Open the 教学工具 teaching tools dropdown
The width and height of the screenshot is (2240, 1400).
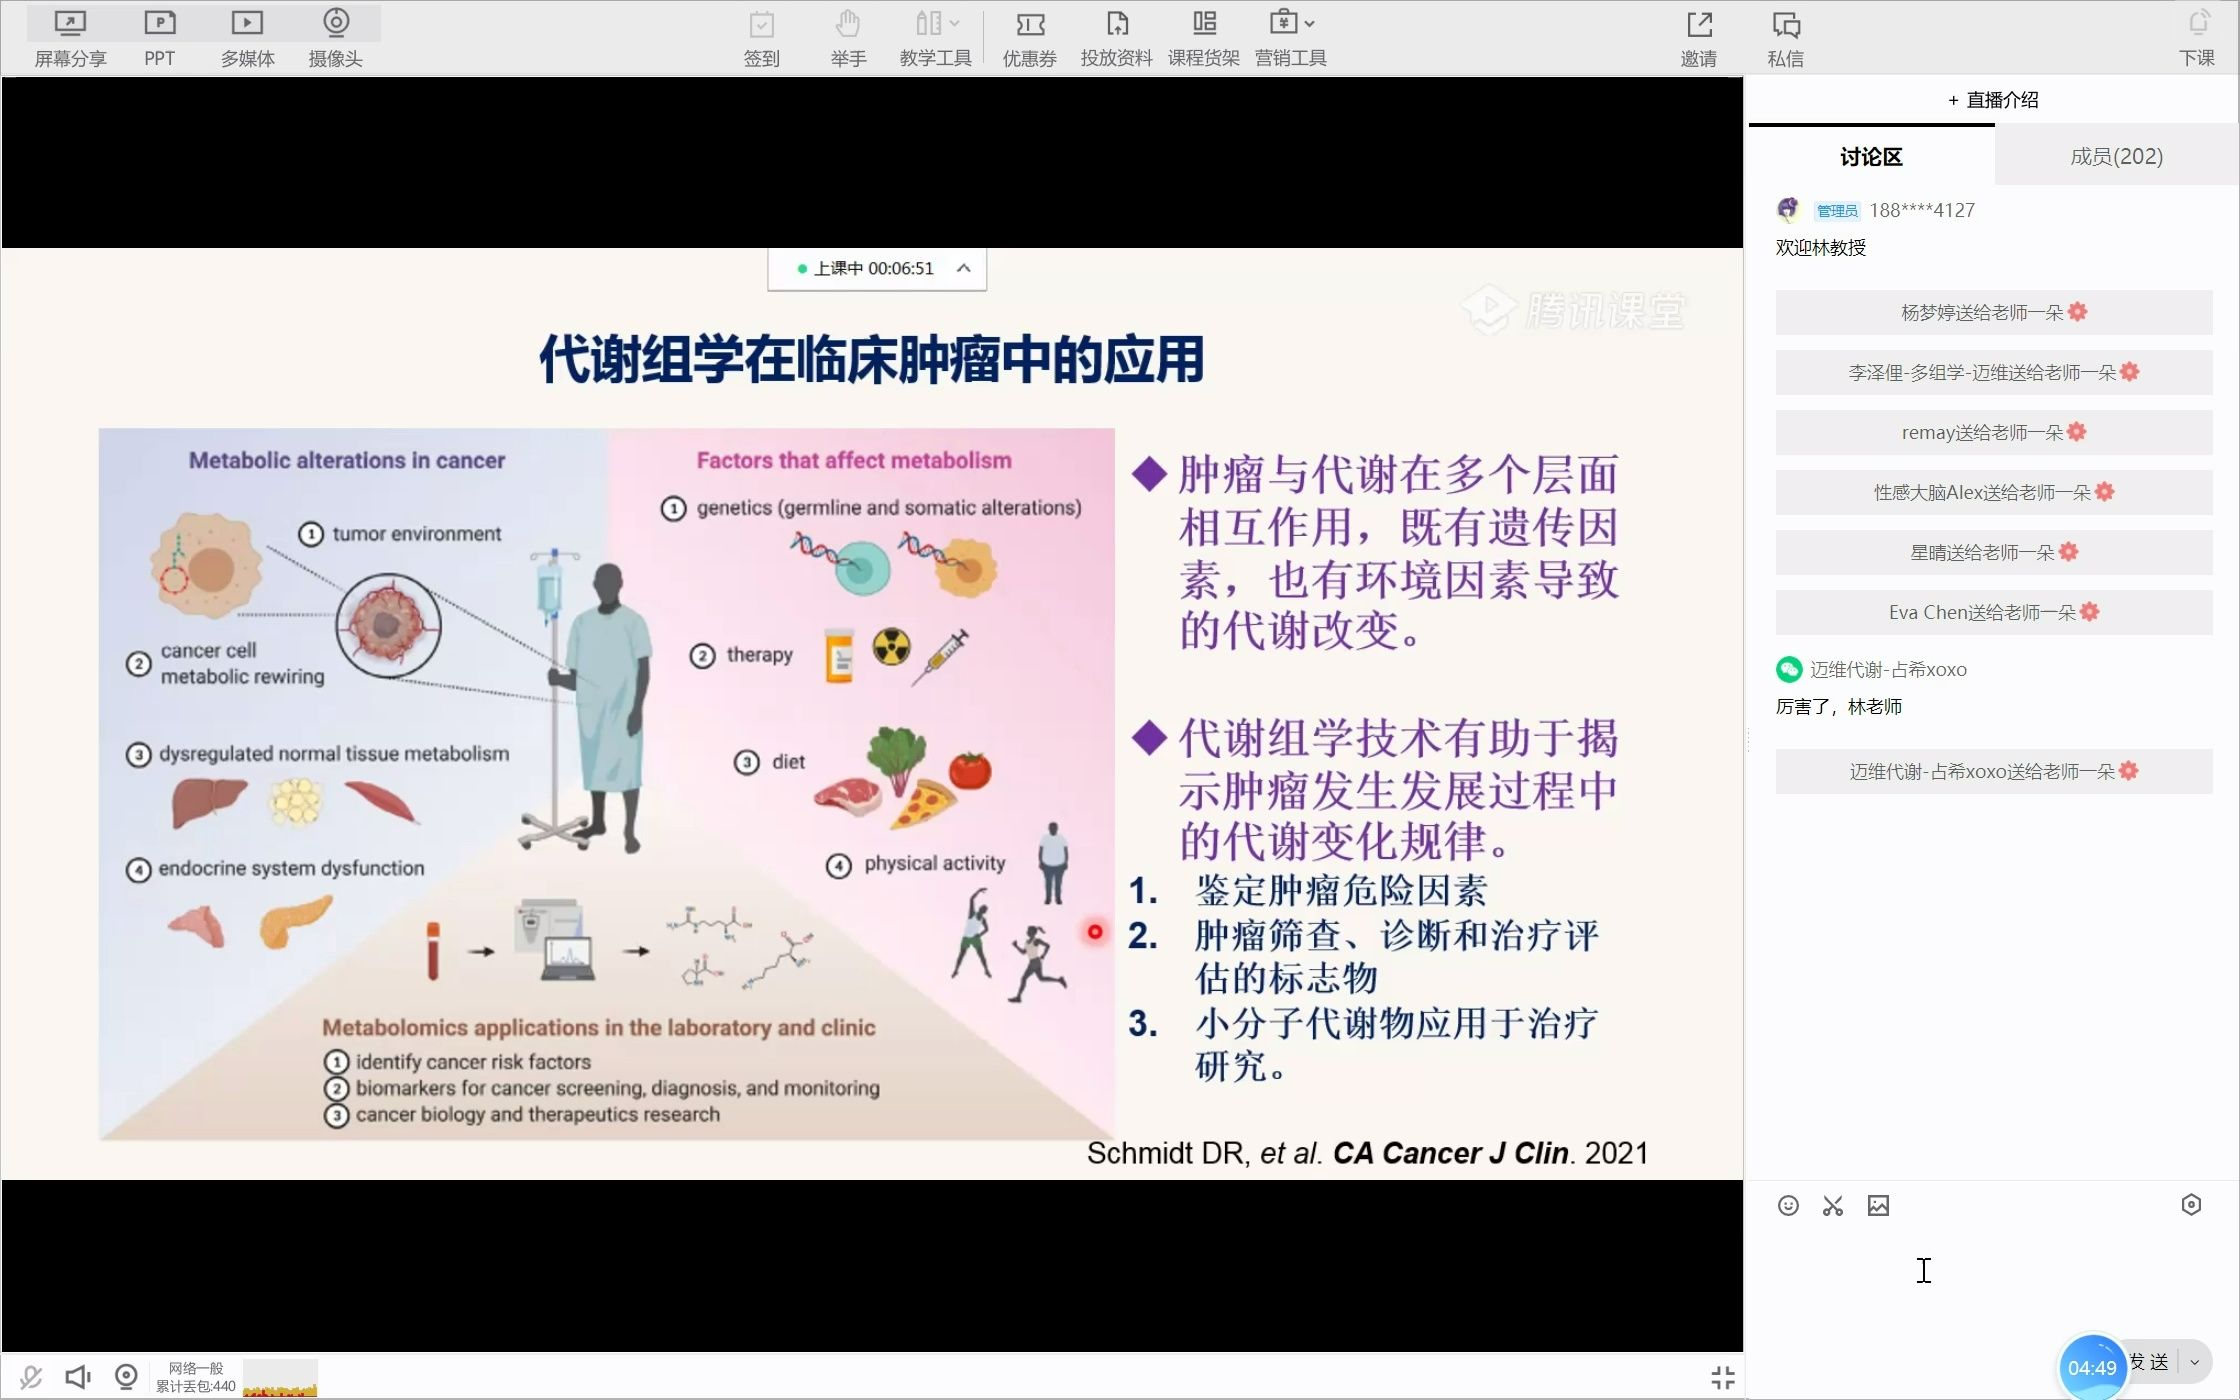tap(935, 38)
